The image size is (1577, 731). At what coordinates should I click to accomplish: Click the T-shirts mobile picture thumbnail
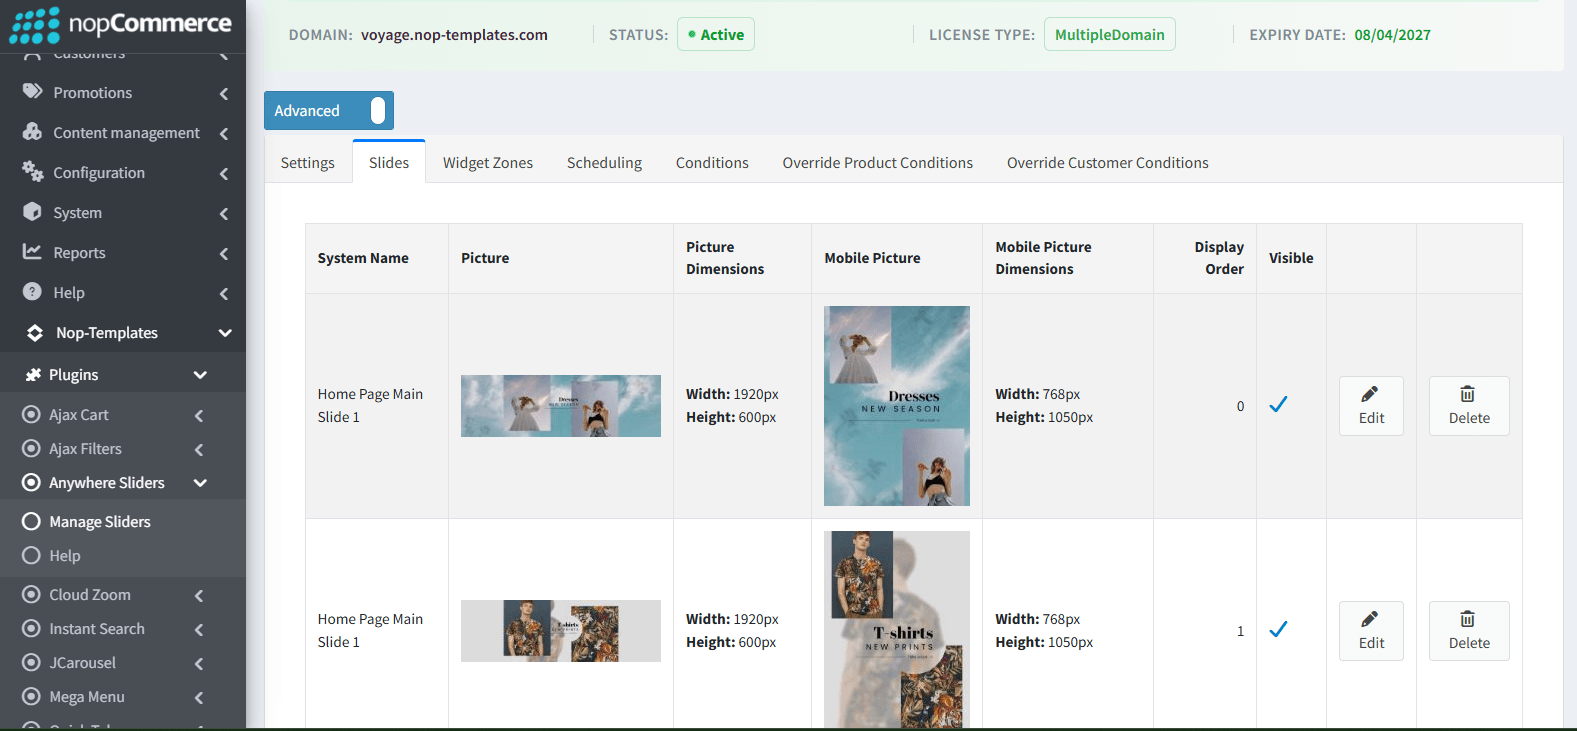coord(897,629)
